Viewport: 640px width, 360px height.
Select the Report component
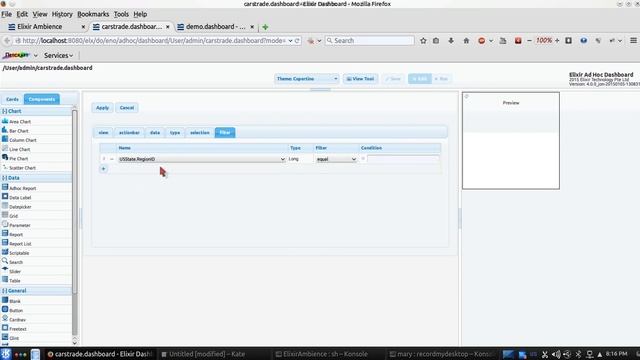pyautogui.click(x=13, y=235)
